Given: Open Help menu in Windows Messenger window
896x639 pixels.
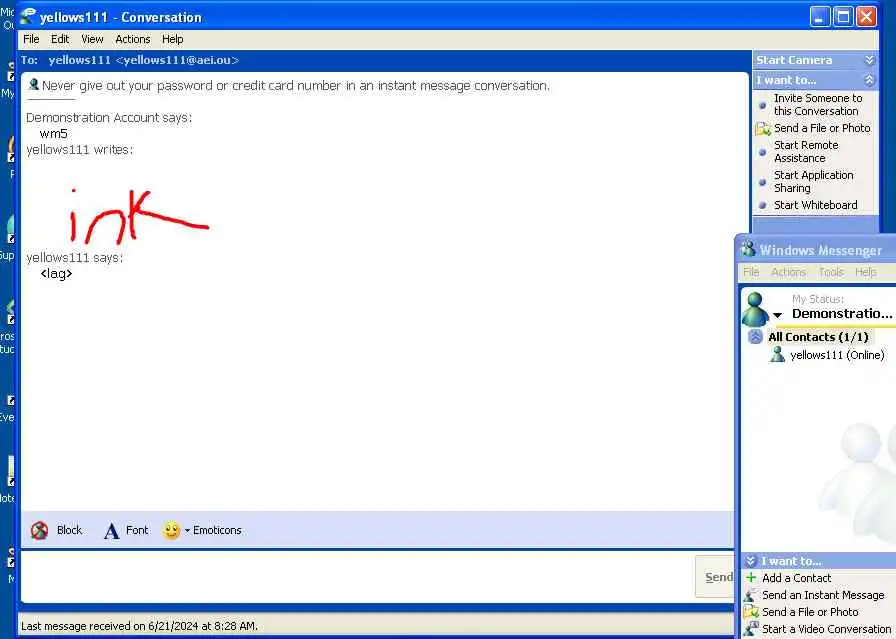Looking at the screenshot, I should pos(866,272).
